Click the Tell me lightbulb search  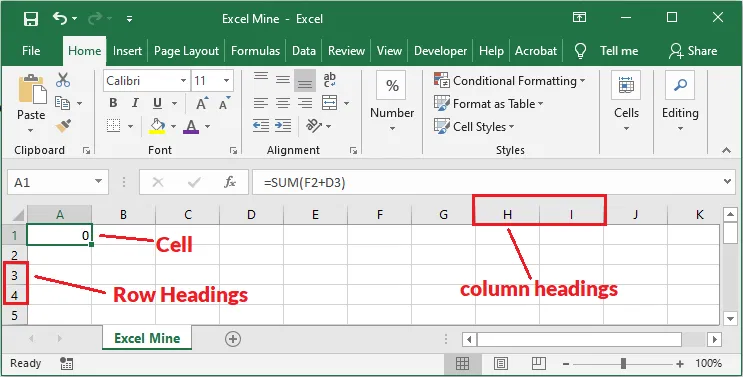point(580,51)
